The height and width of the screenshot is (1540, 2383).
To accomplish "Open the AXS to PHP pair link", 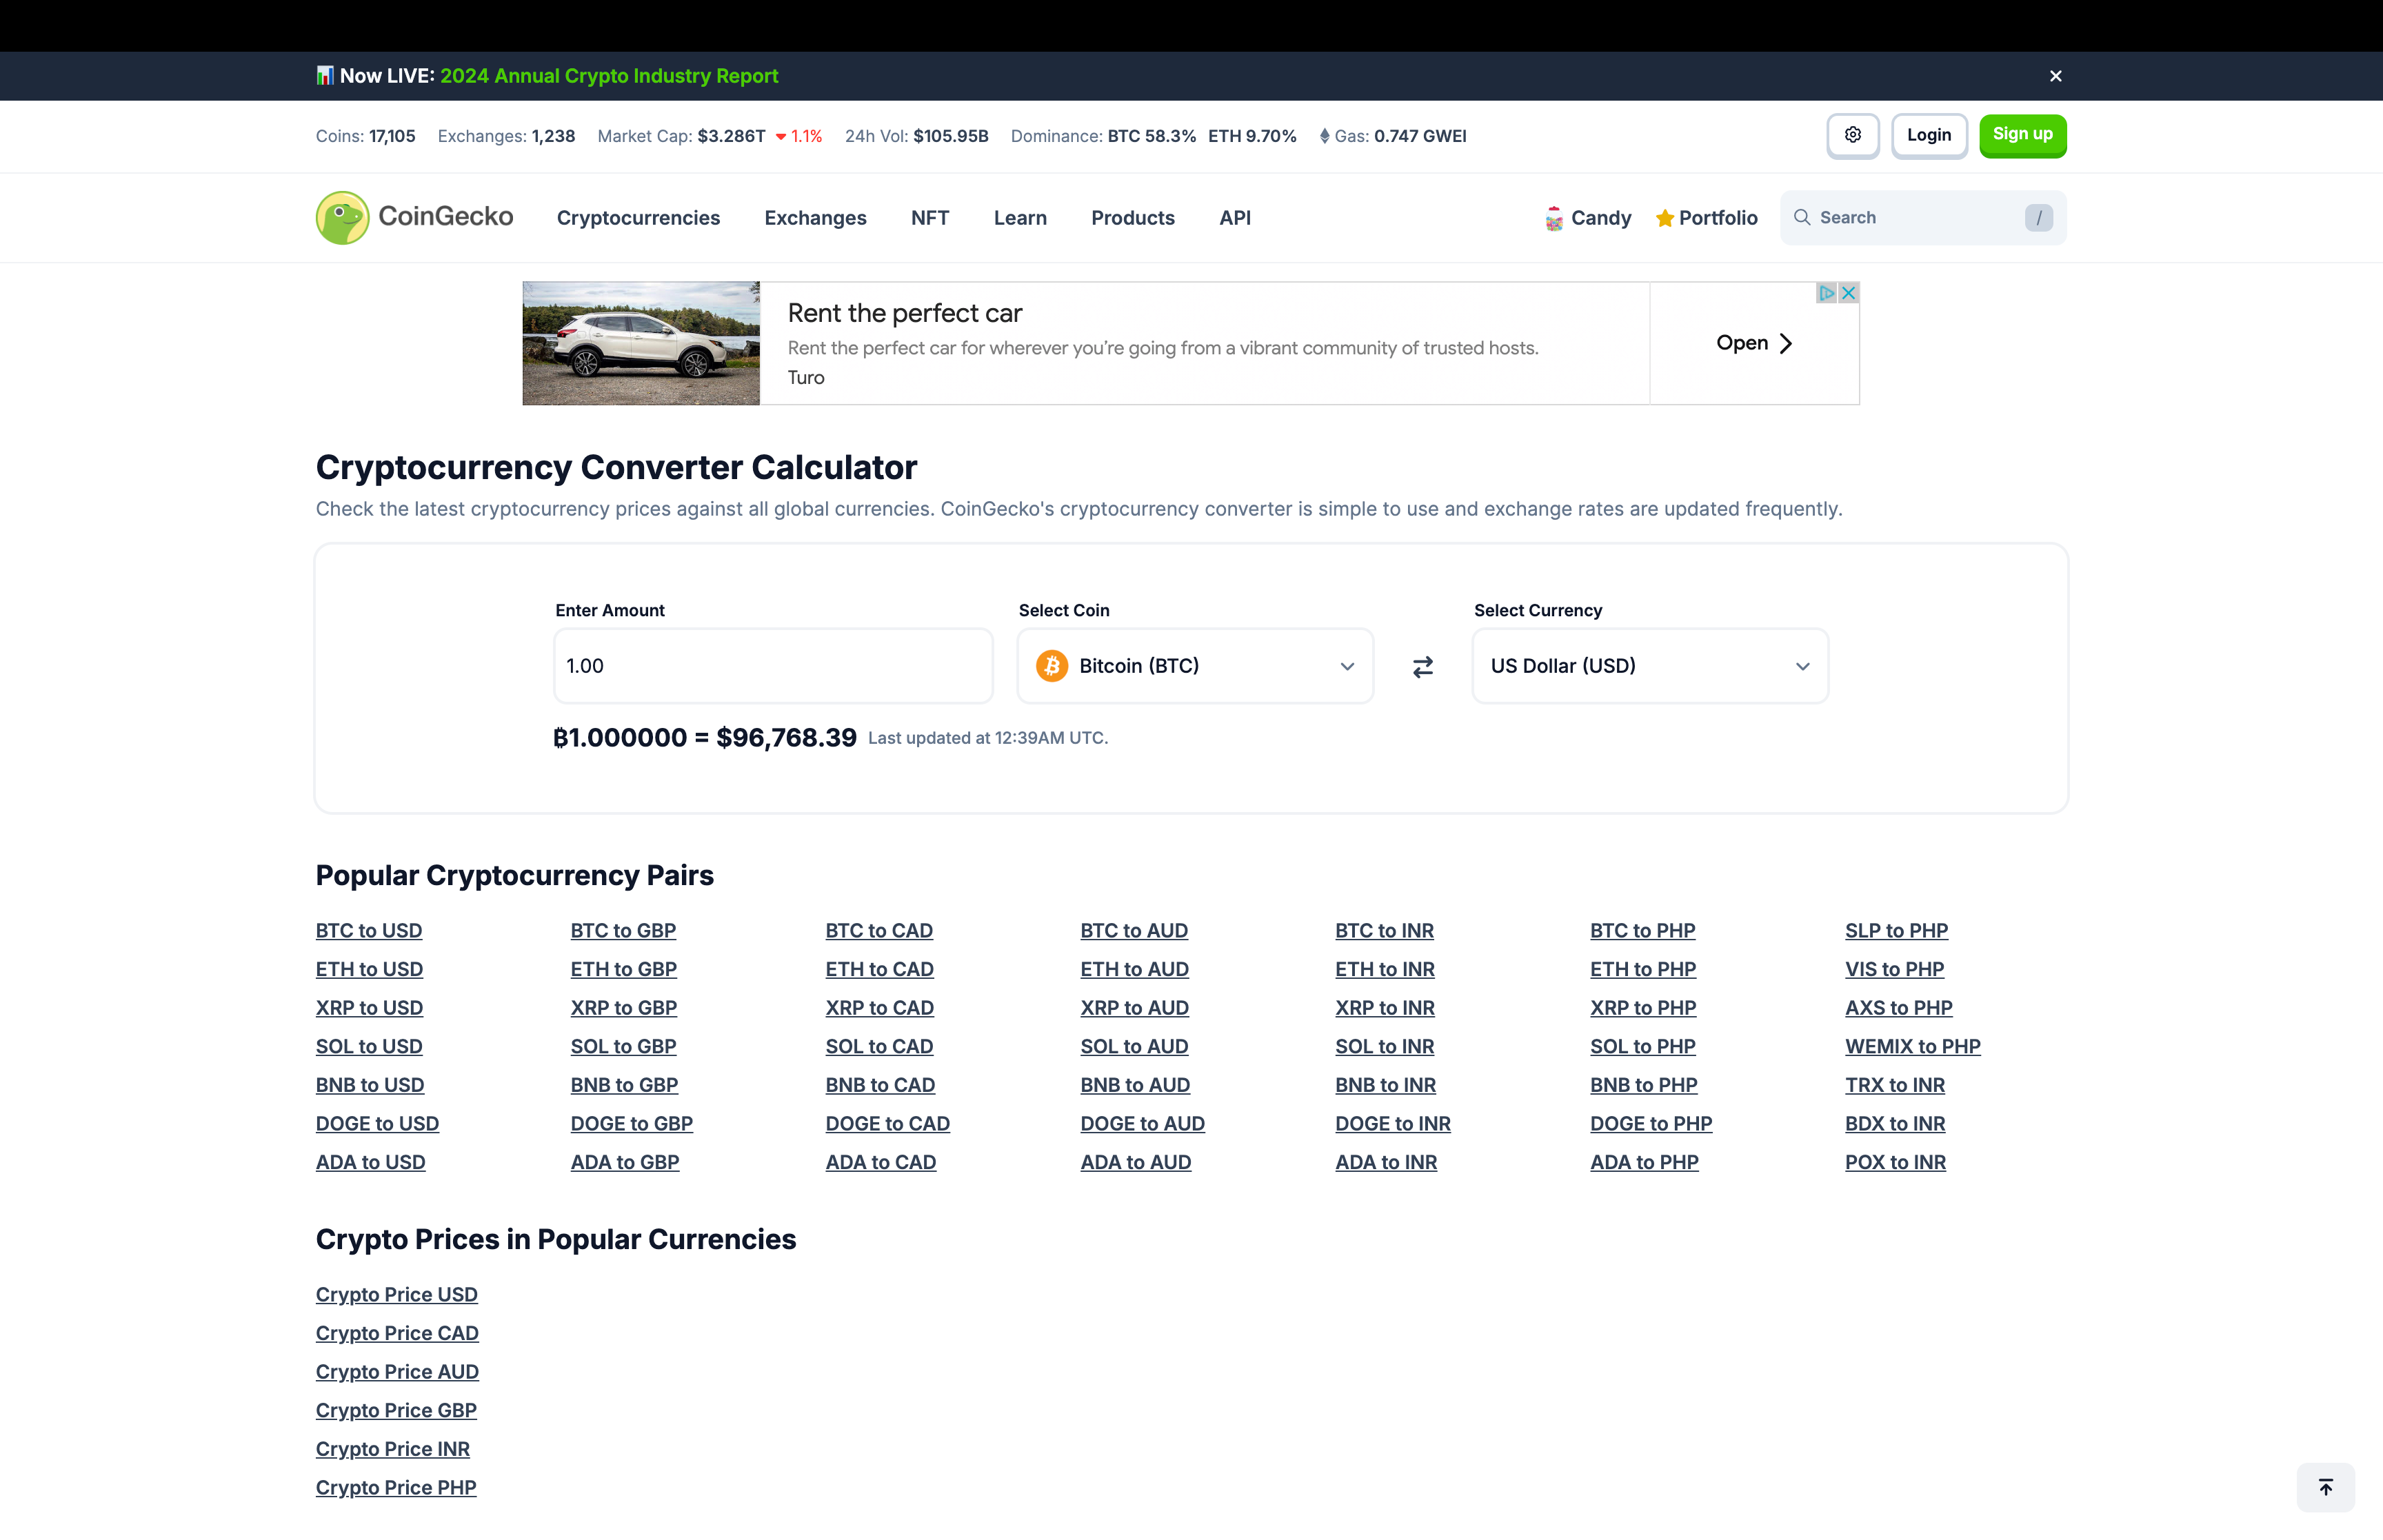I will point(1899,1008).
